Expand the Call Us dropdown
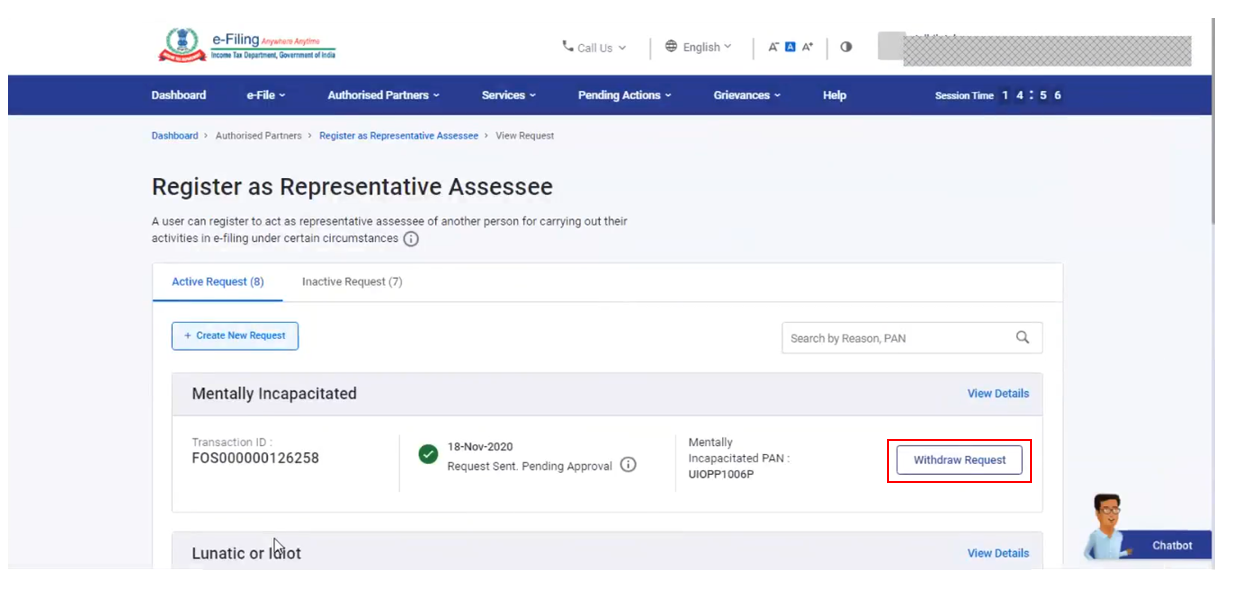This screenshot has height=615, width=1233. pos(600,47)
